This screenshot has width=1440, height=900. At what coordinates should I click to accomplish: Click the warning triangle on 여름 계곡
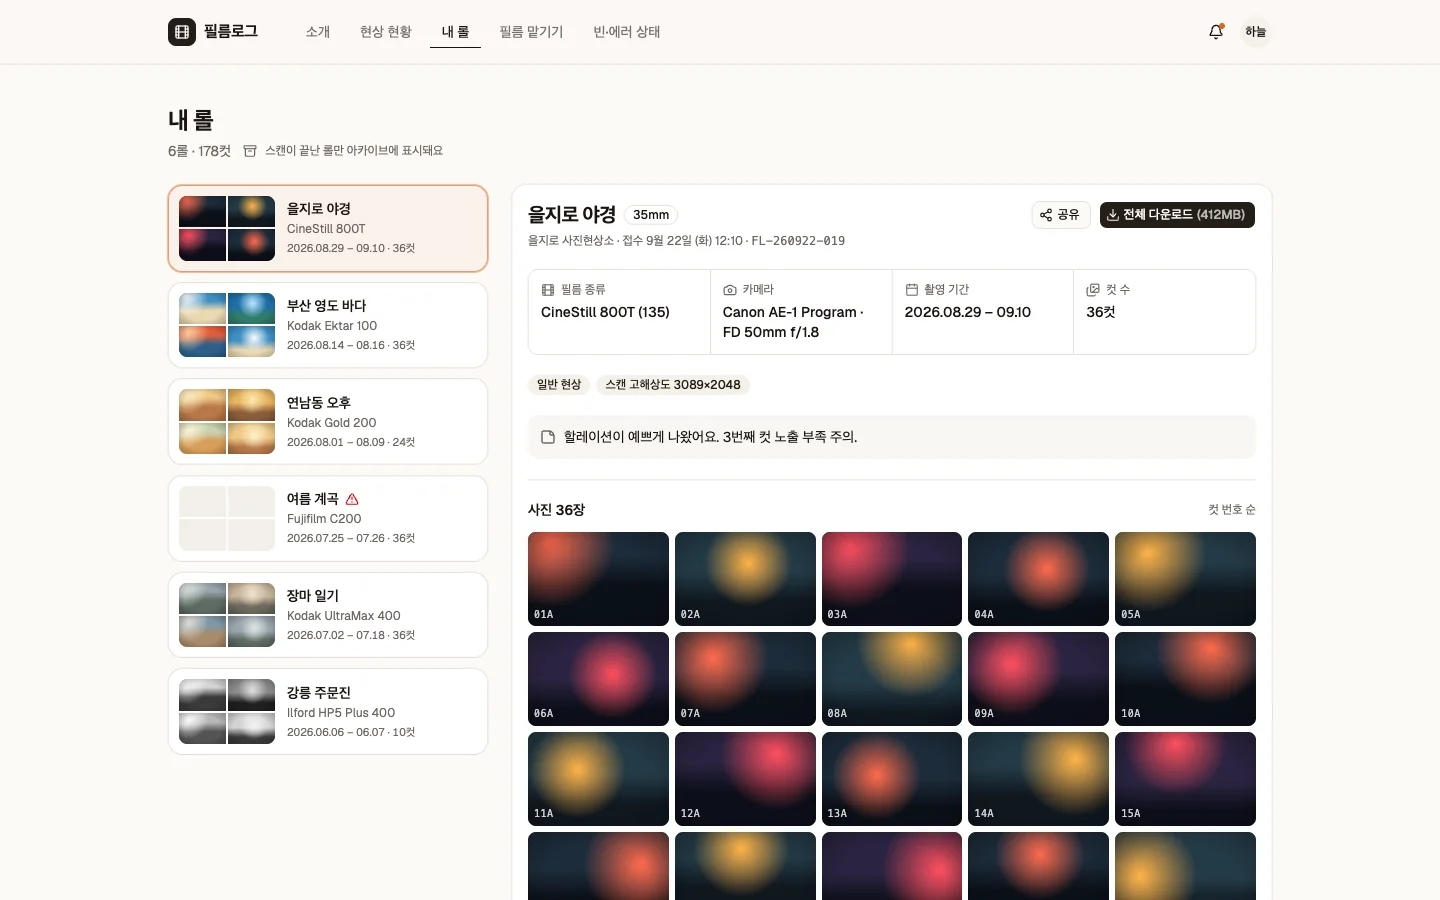(x=352, y=499)
